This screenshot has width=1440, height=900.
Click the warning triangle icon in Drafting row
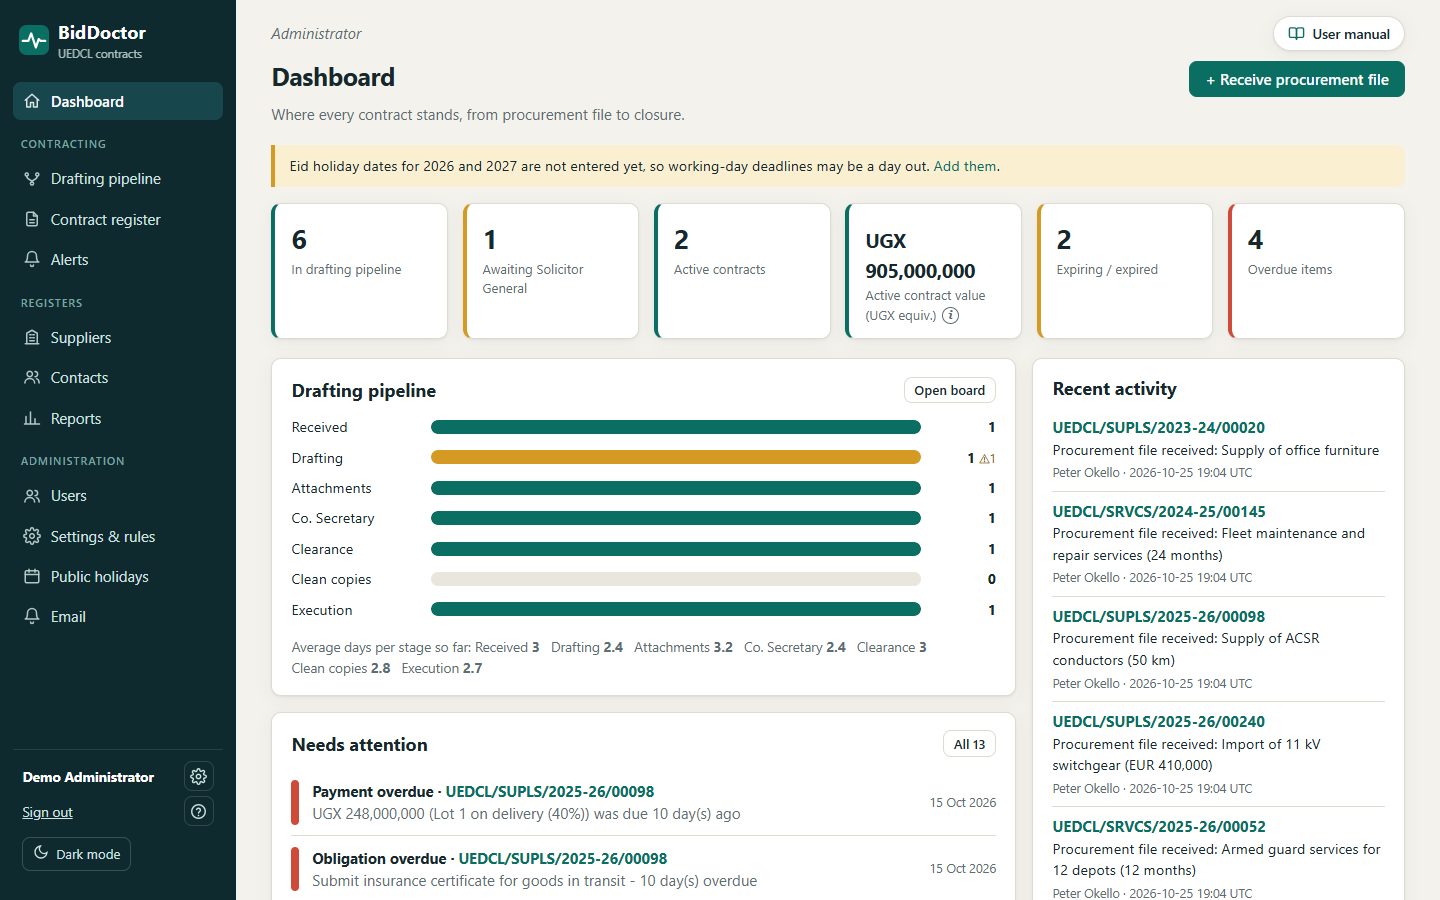(x=985, y=459)
